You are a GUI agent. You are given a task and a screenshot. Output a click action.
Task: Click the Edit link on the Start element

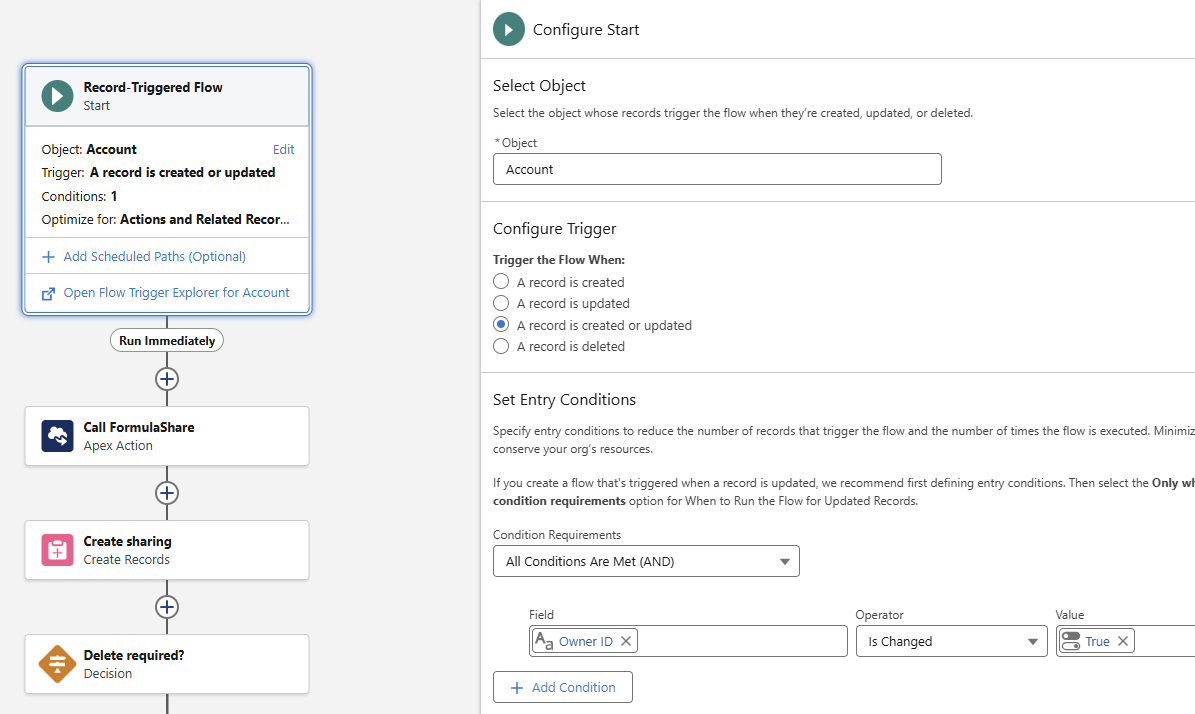tap(283, 149)
